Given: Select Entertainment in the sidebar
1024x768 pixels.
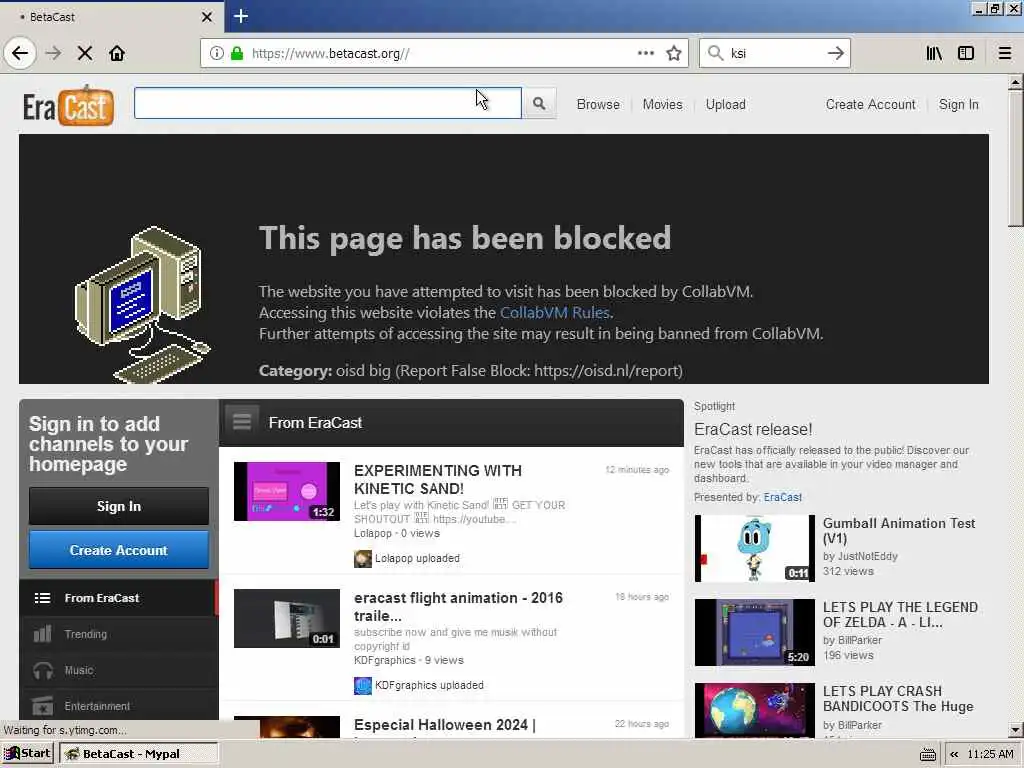Looking at the screenshot, I should pyautogui.click(x=119, y=706).
